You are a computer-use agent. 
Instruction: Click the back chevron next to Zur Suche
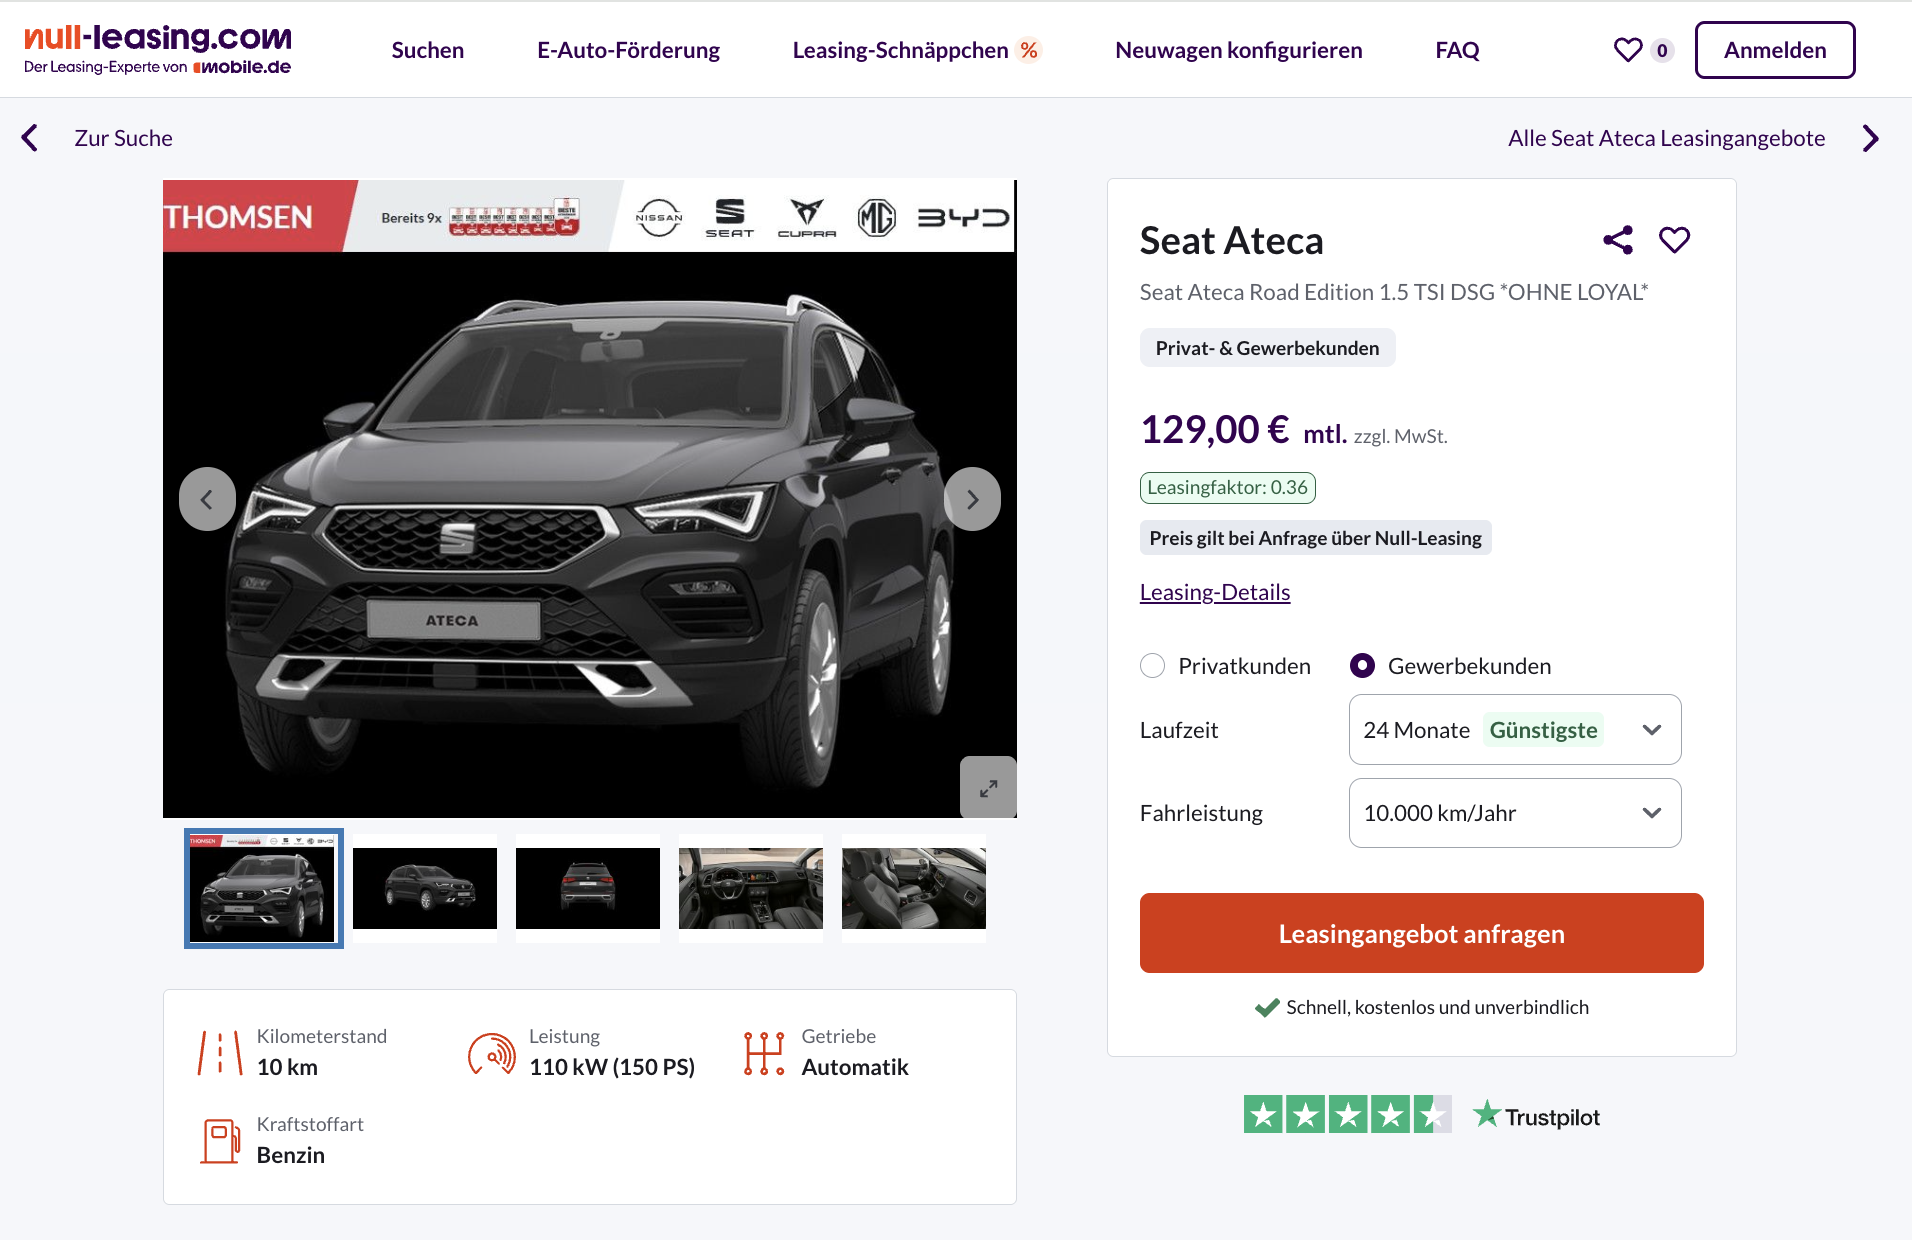pyautogui.click(x=30, y=138)
